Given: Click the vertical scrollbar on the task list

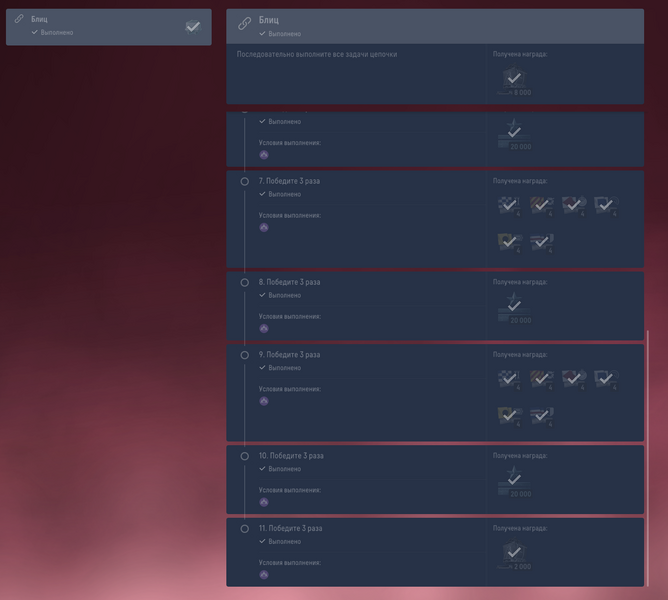Looking at the screenshot, I should 647,458.
